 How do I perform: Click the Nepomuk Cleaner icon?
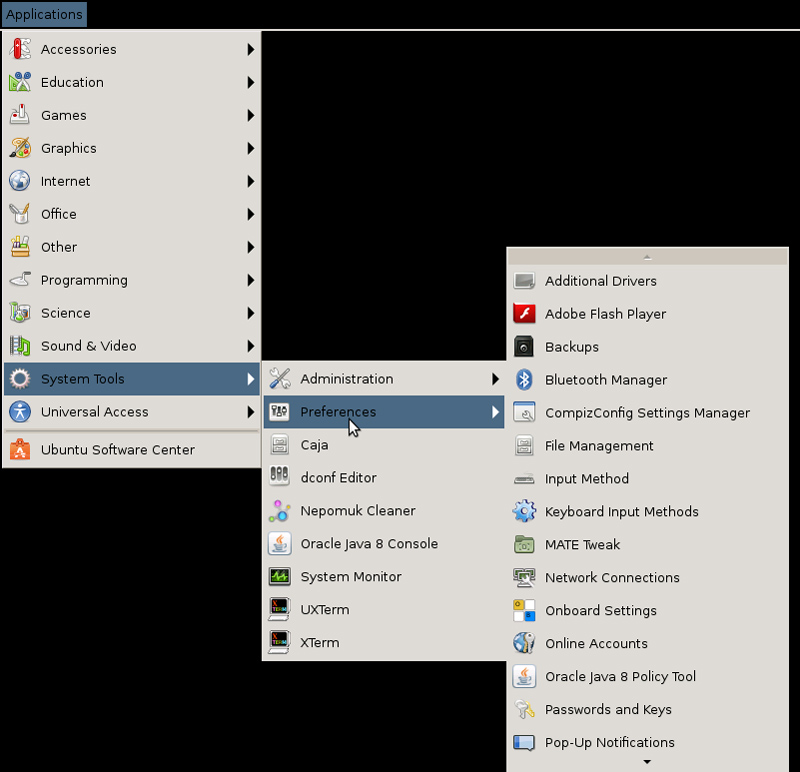(280, 511)
